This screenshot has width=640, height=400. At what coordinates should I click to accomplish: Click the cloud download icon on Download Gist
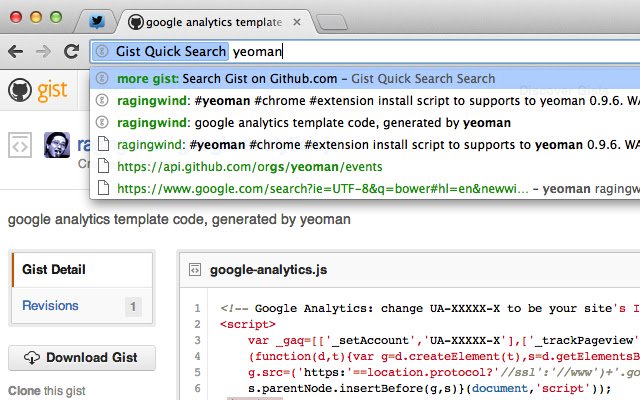click(x=32, y=358)
